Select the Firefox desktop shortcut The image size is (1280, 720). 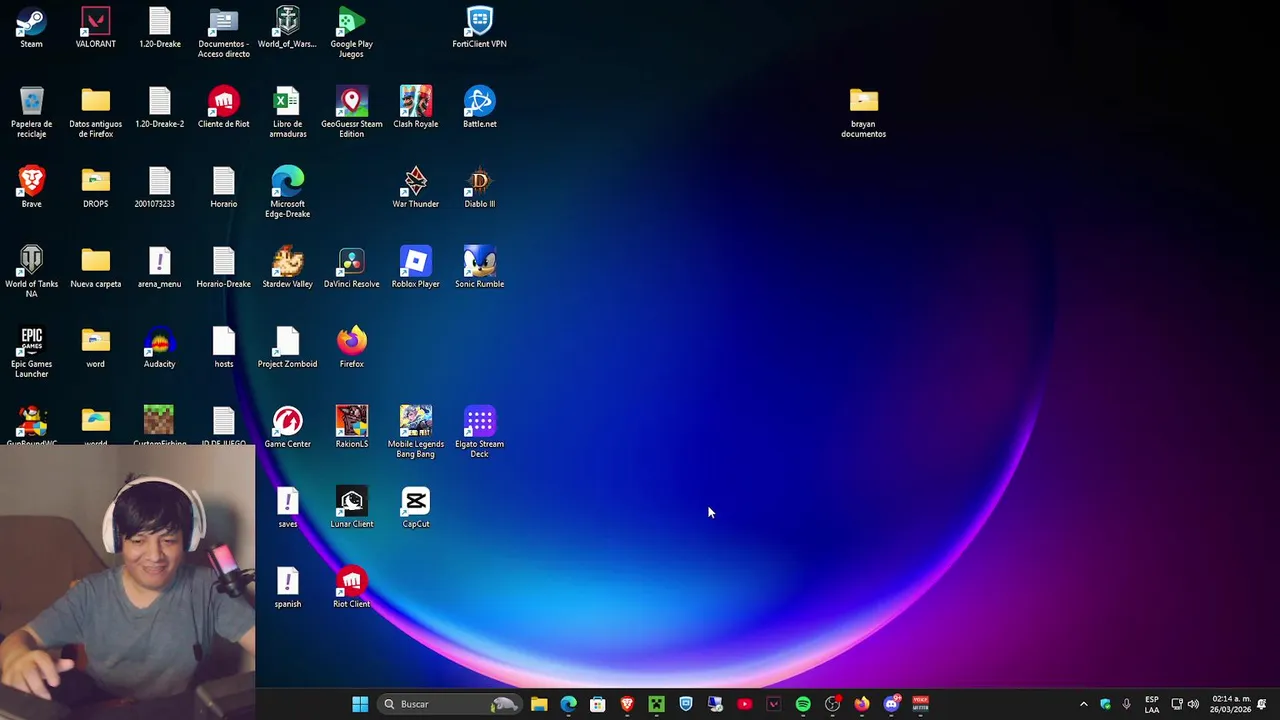tap(351, 347)
